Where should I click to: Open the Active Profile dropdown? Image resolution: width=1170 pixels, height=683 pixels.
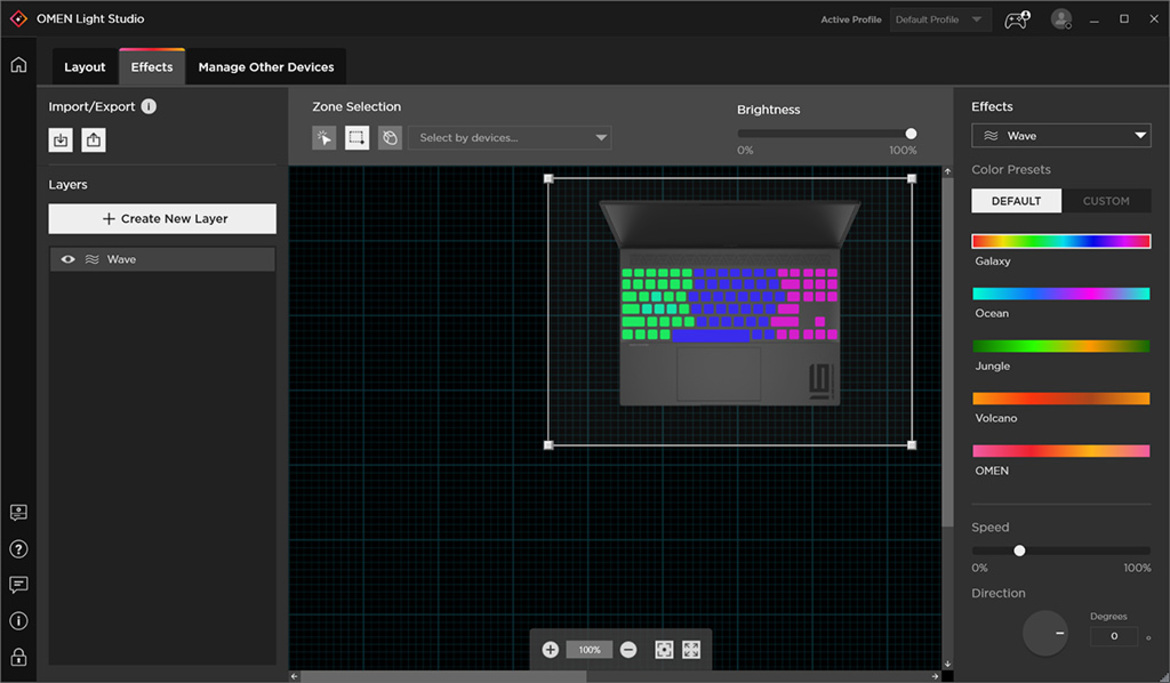[x=940, y=19]
